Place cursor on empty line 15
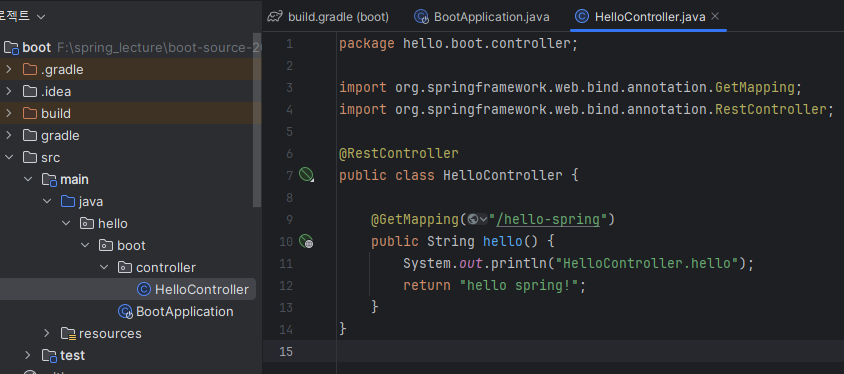 tap(590, 351)
